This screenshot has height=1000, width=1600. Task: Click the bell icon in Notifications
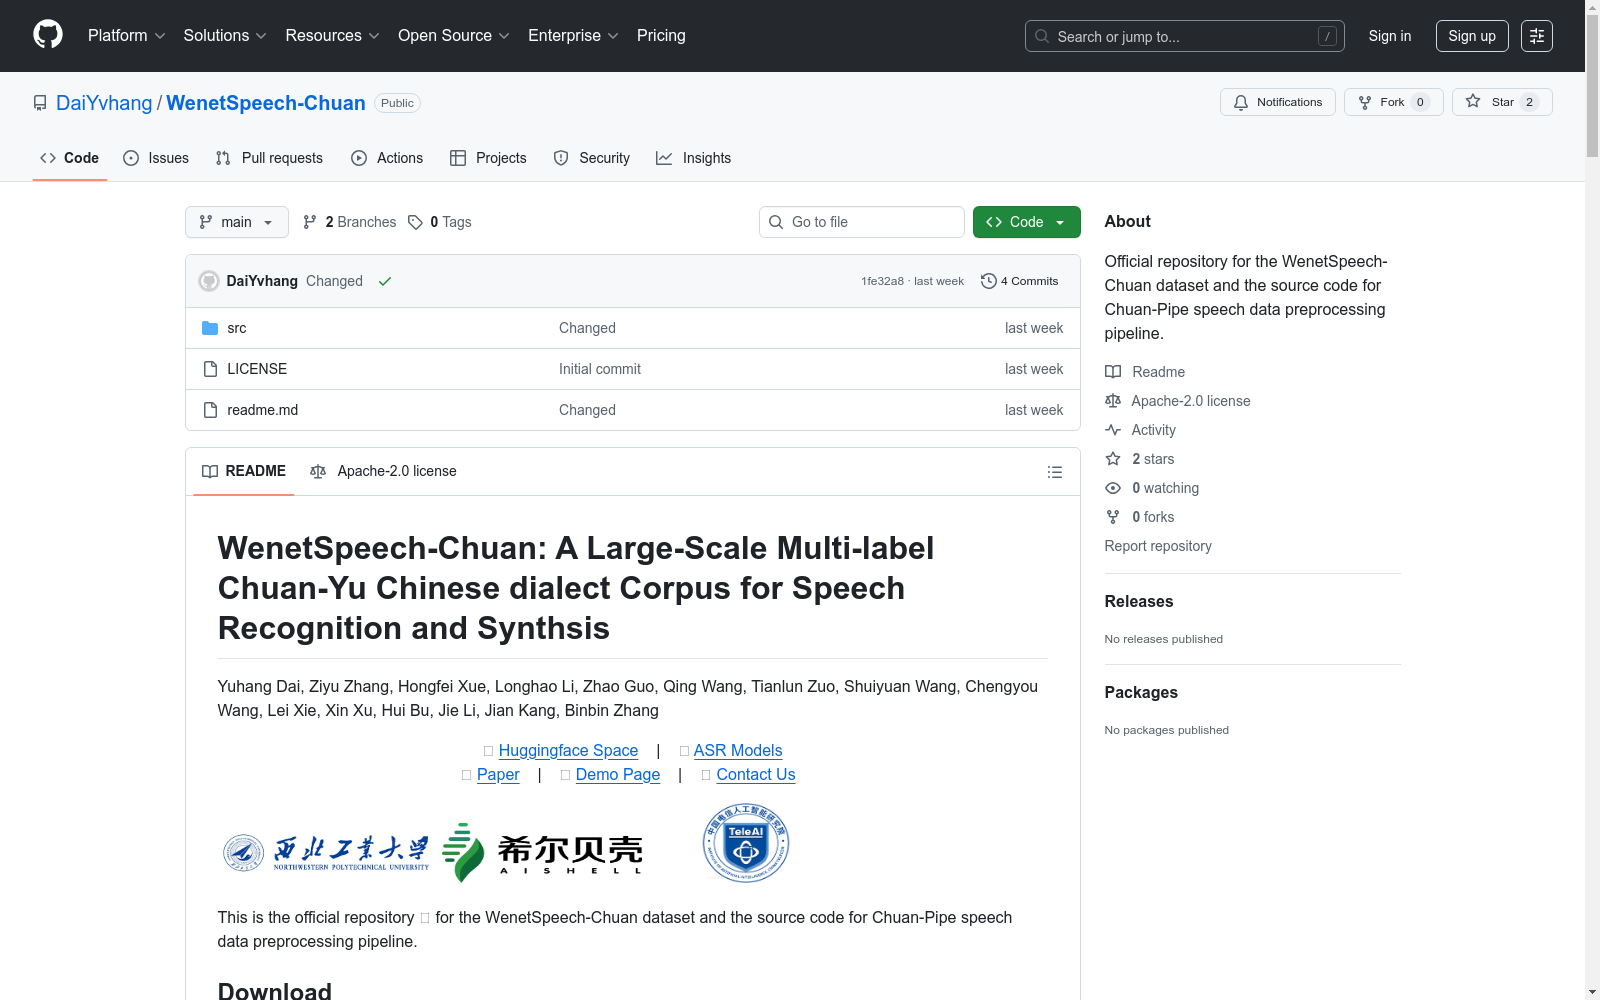coord(1241,102)
